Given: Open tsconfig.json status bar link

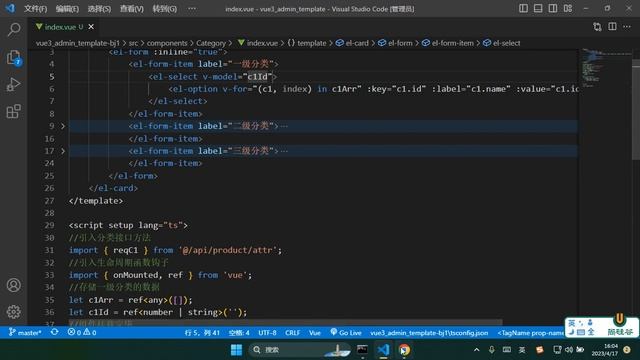Looking at the screenshot, I should (429, 333).
